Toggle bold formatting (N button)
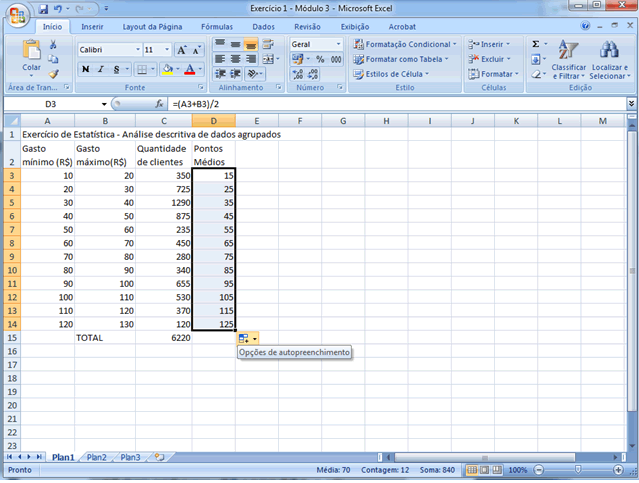The image size is (639, 483). point(85,69)
